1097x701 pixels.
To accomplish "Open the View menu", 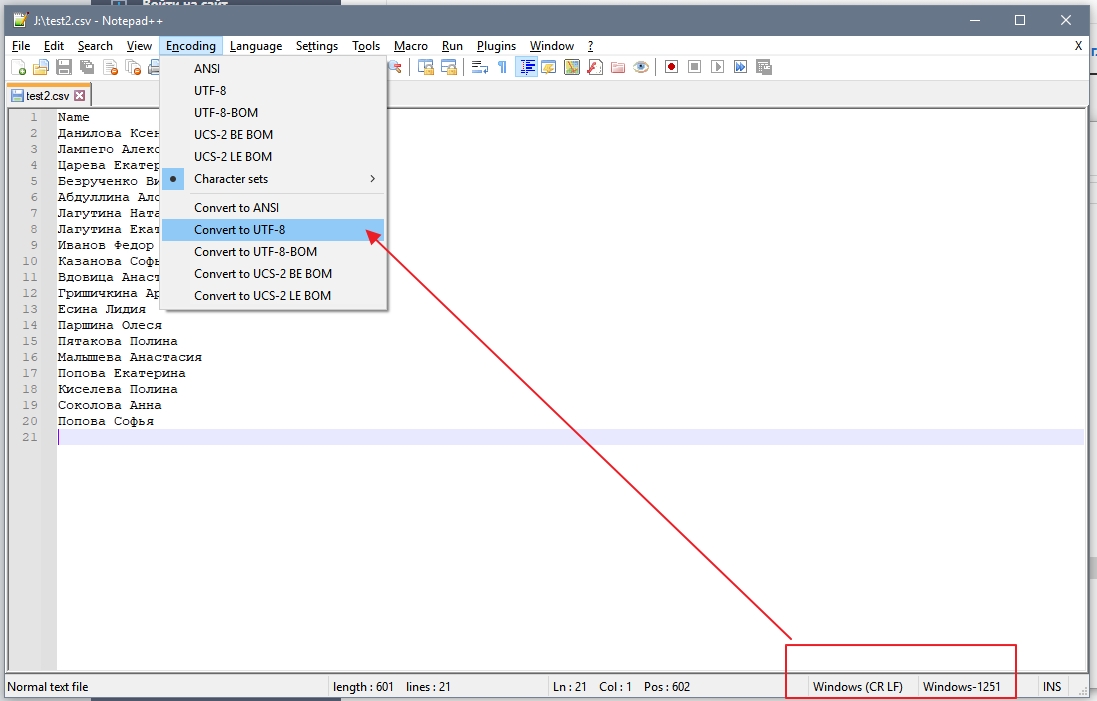I will pos(139,45).
